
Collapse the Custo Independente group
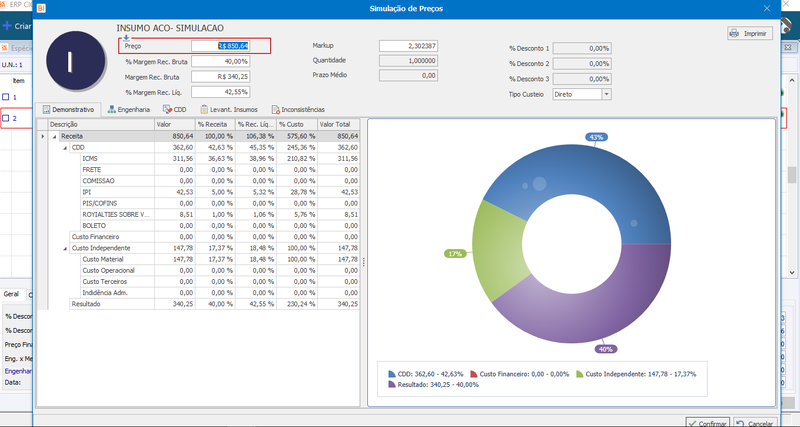(x=65, y=248)
